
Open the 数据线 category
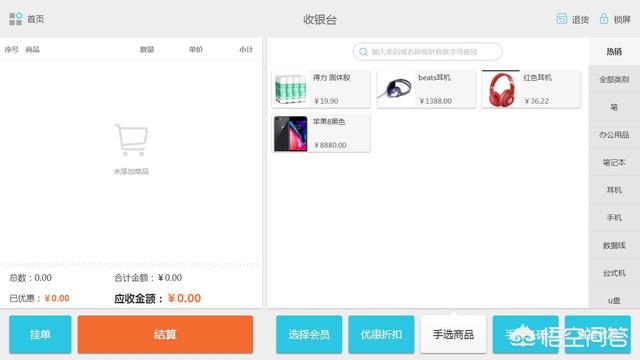click(x=614, y=245)
